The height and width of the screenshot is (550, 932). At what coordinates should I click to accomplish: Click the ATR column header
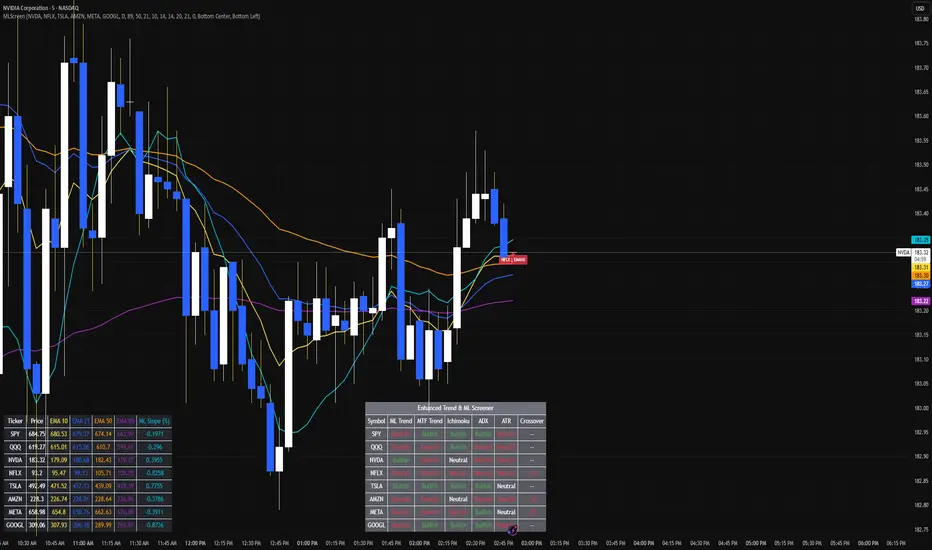506,421
